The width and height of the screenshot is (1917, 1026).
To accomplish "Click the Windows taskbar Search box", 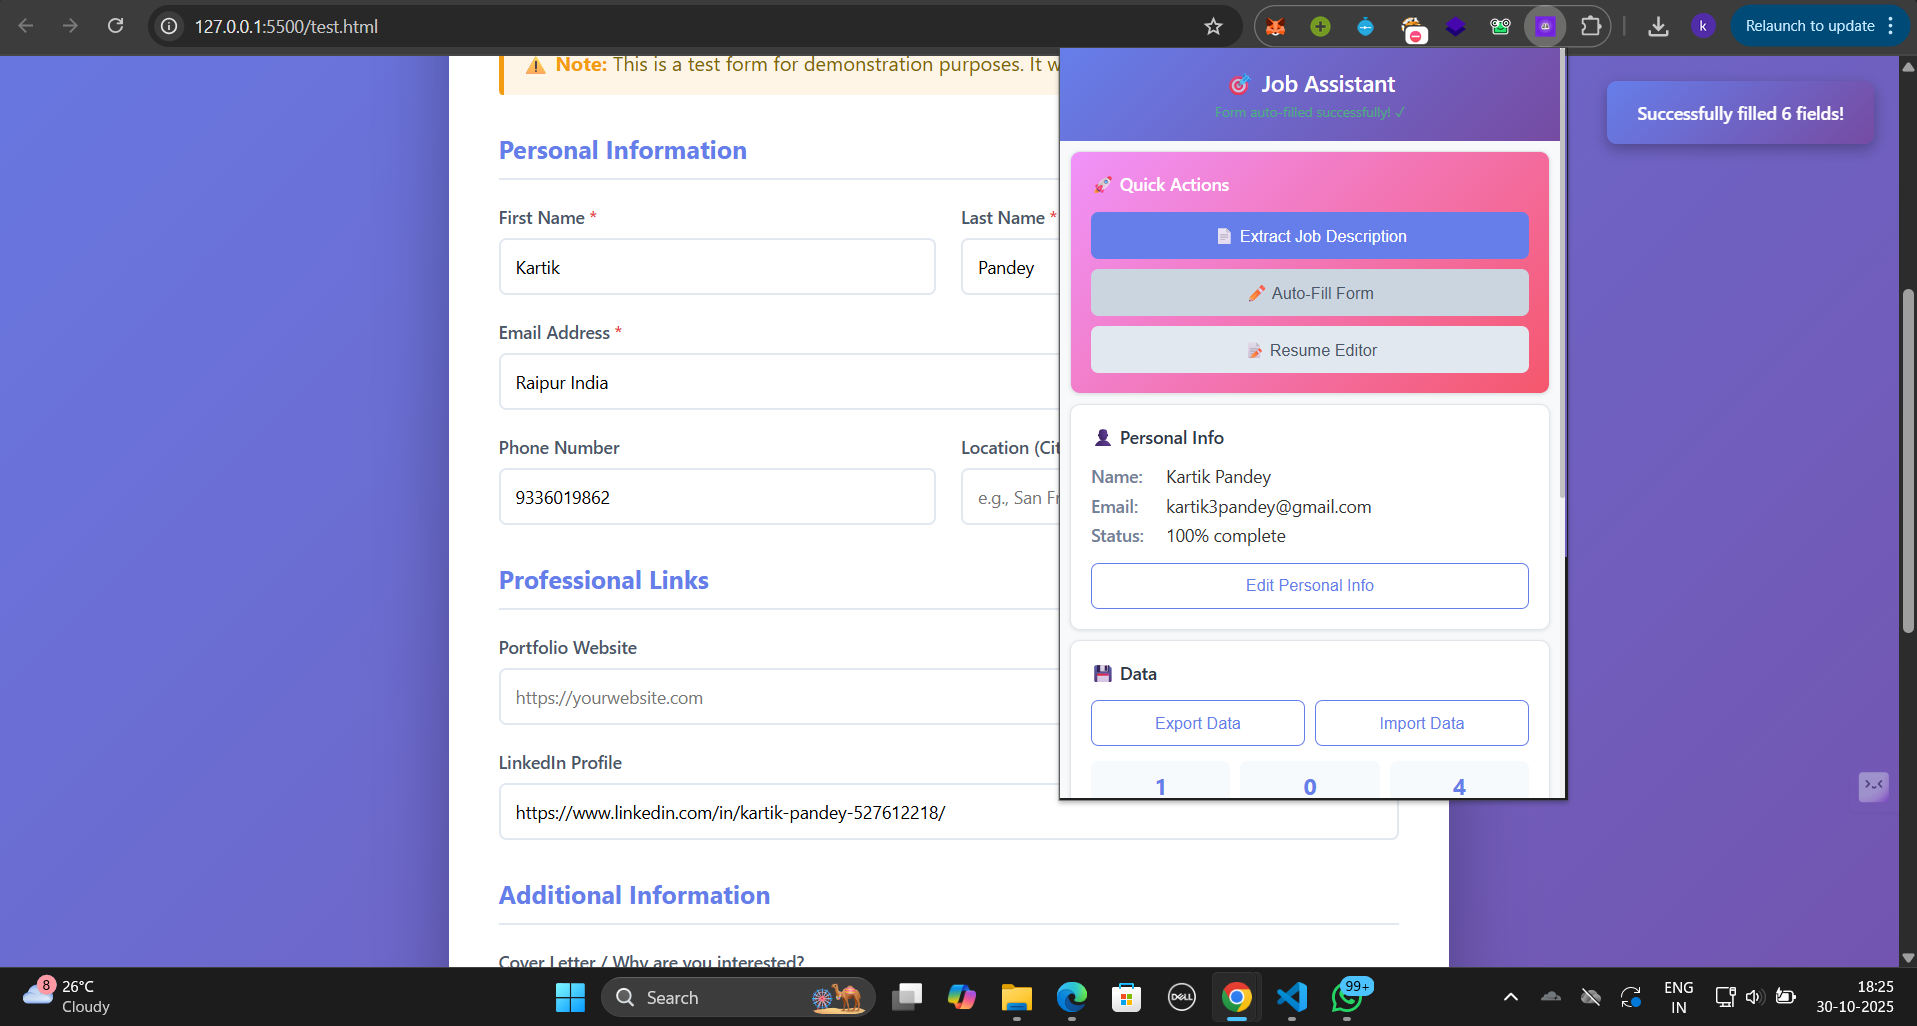I will (738, 997).
